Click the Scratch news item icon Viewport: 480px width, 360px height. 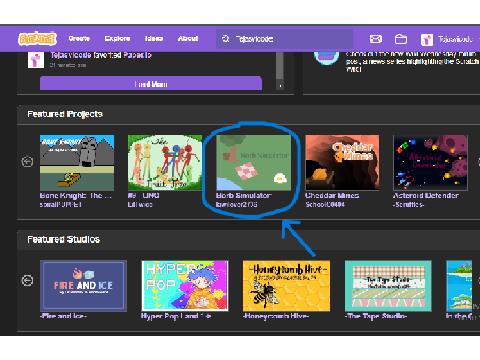(x=326, y=58)
